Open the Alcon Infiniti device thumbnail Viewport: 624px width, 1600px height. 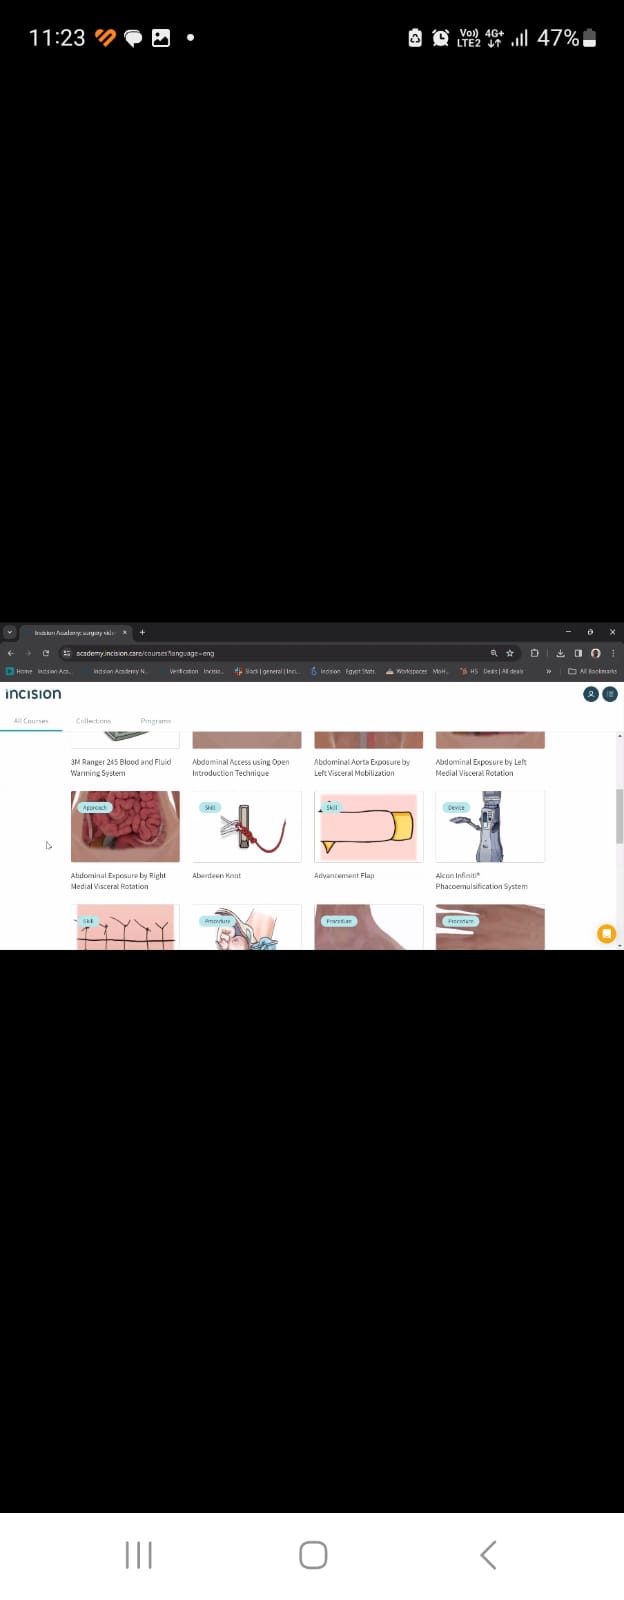(x=490, y=826)
